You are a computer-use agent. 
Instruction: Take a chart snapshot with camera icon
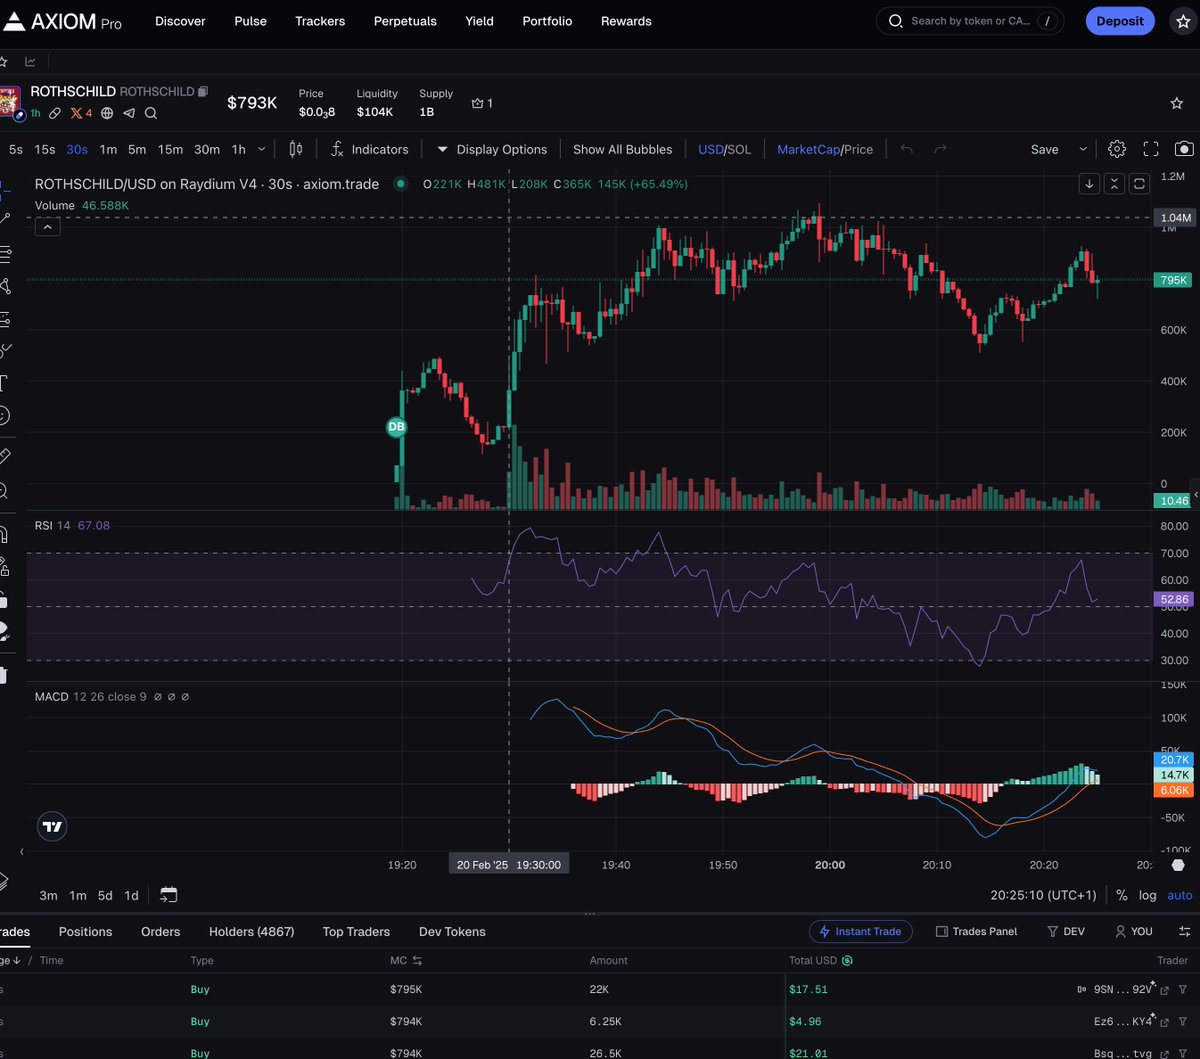tap(1184, 149)
